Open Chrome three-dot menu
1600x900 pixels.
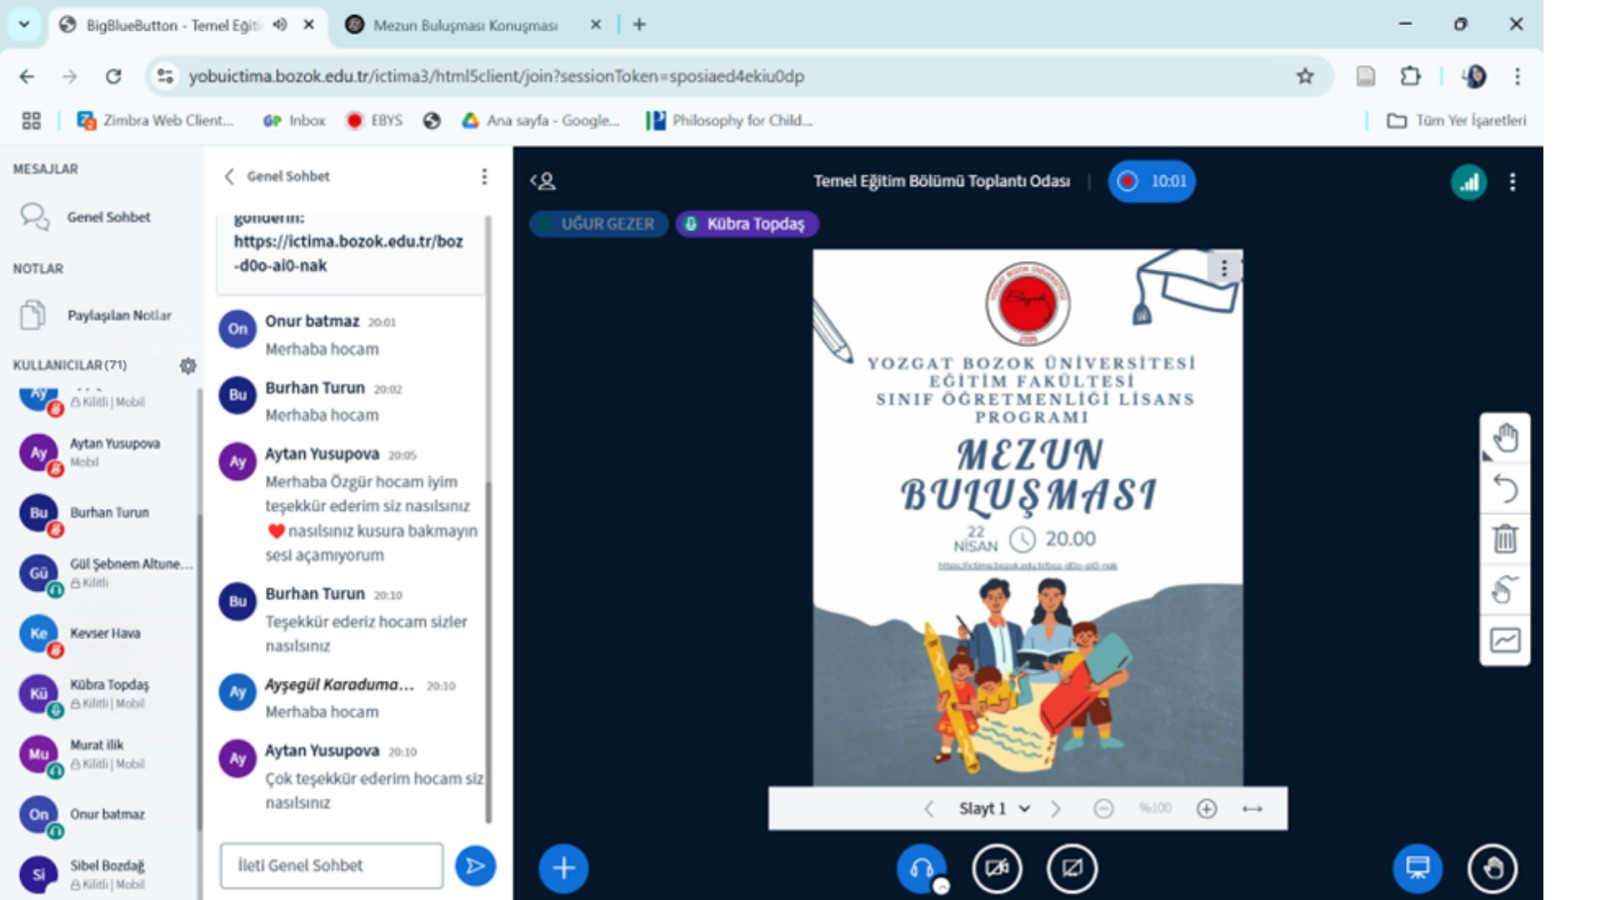tap(1517, 76)
